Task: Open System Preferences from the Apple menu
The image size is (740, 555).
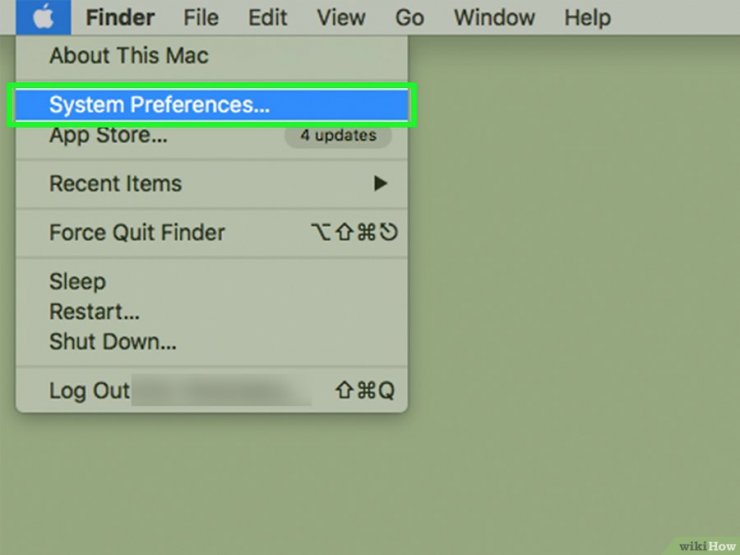Action: point(212,105)
